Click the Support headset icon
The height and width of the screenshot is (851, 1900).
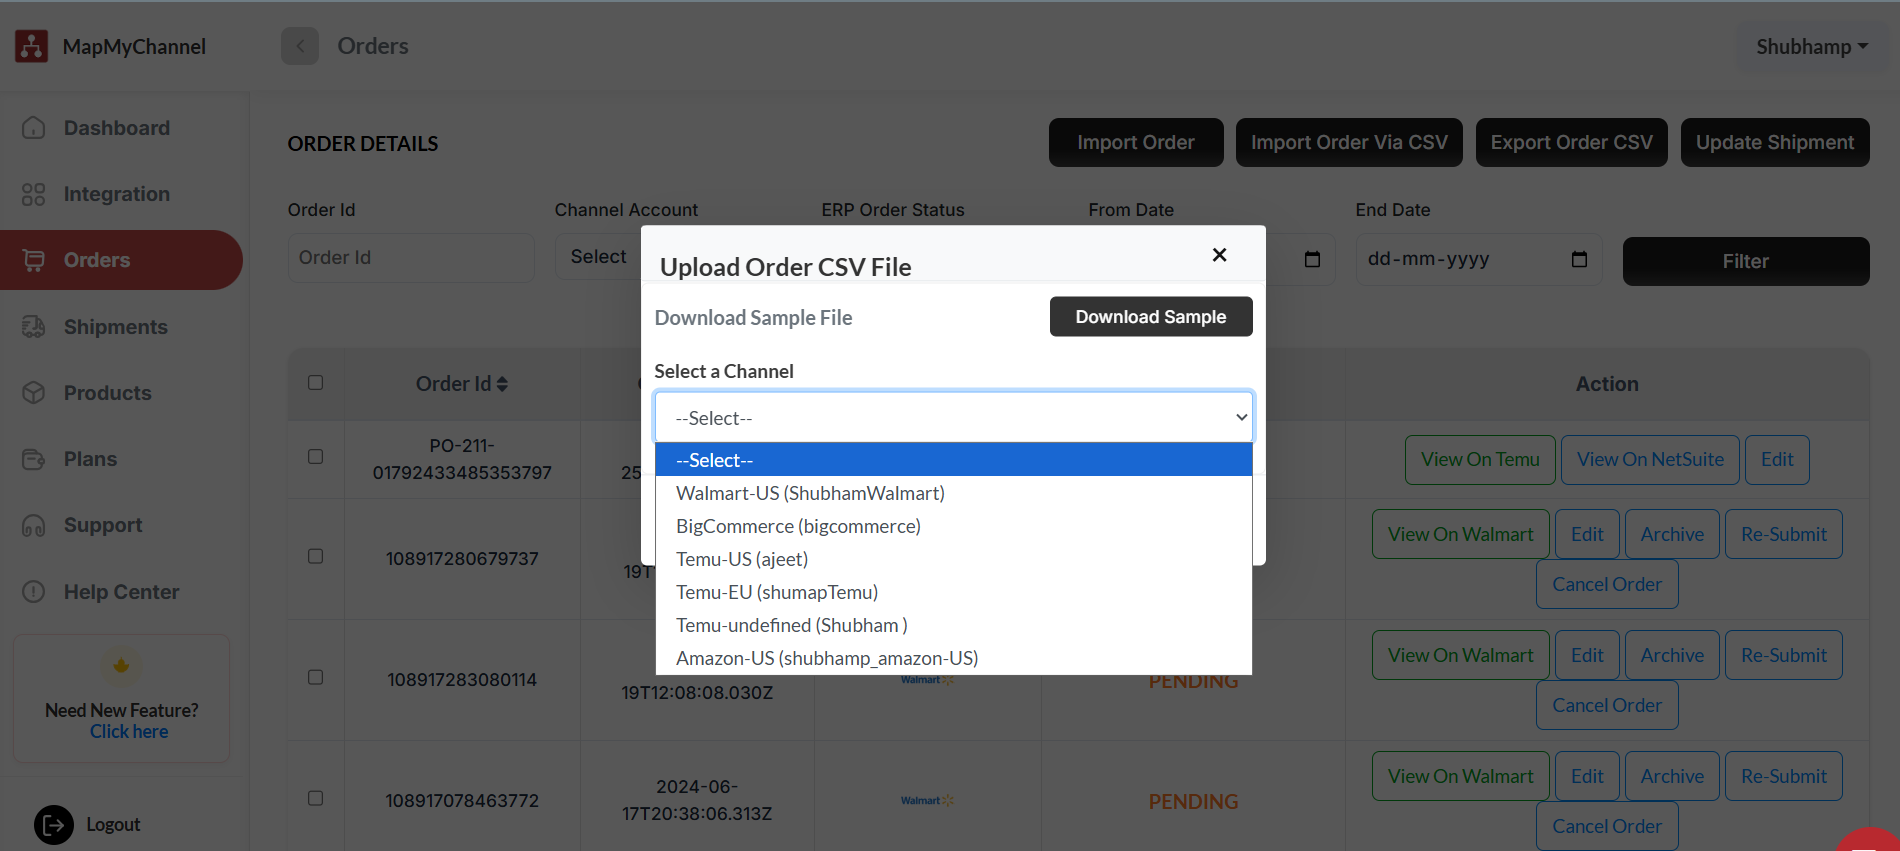click(x=34, y=526)
